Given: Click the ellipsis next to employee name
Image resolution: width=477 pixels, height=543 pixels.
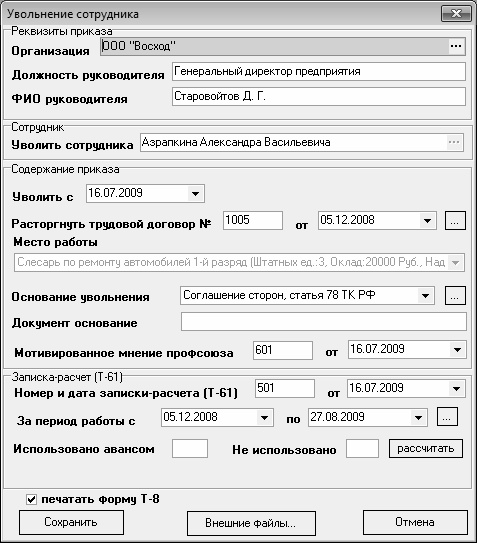Looking at the screenshot, I should tap(454, 142).
